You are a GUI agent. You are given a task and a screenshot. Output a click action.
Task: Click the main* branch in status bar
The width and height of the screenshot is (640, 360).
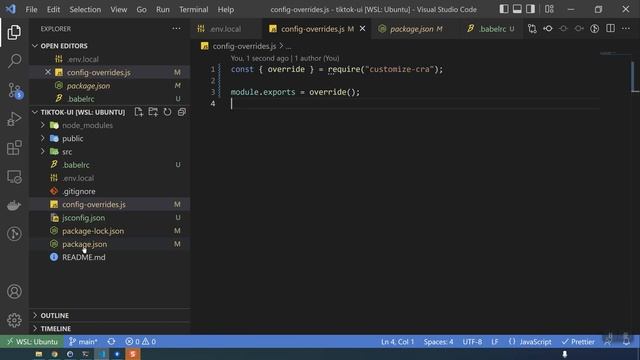click(x=83, y=342)
